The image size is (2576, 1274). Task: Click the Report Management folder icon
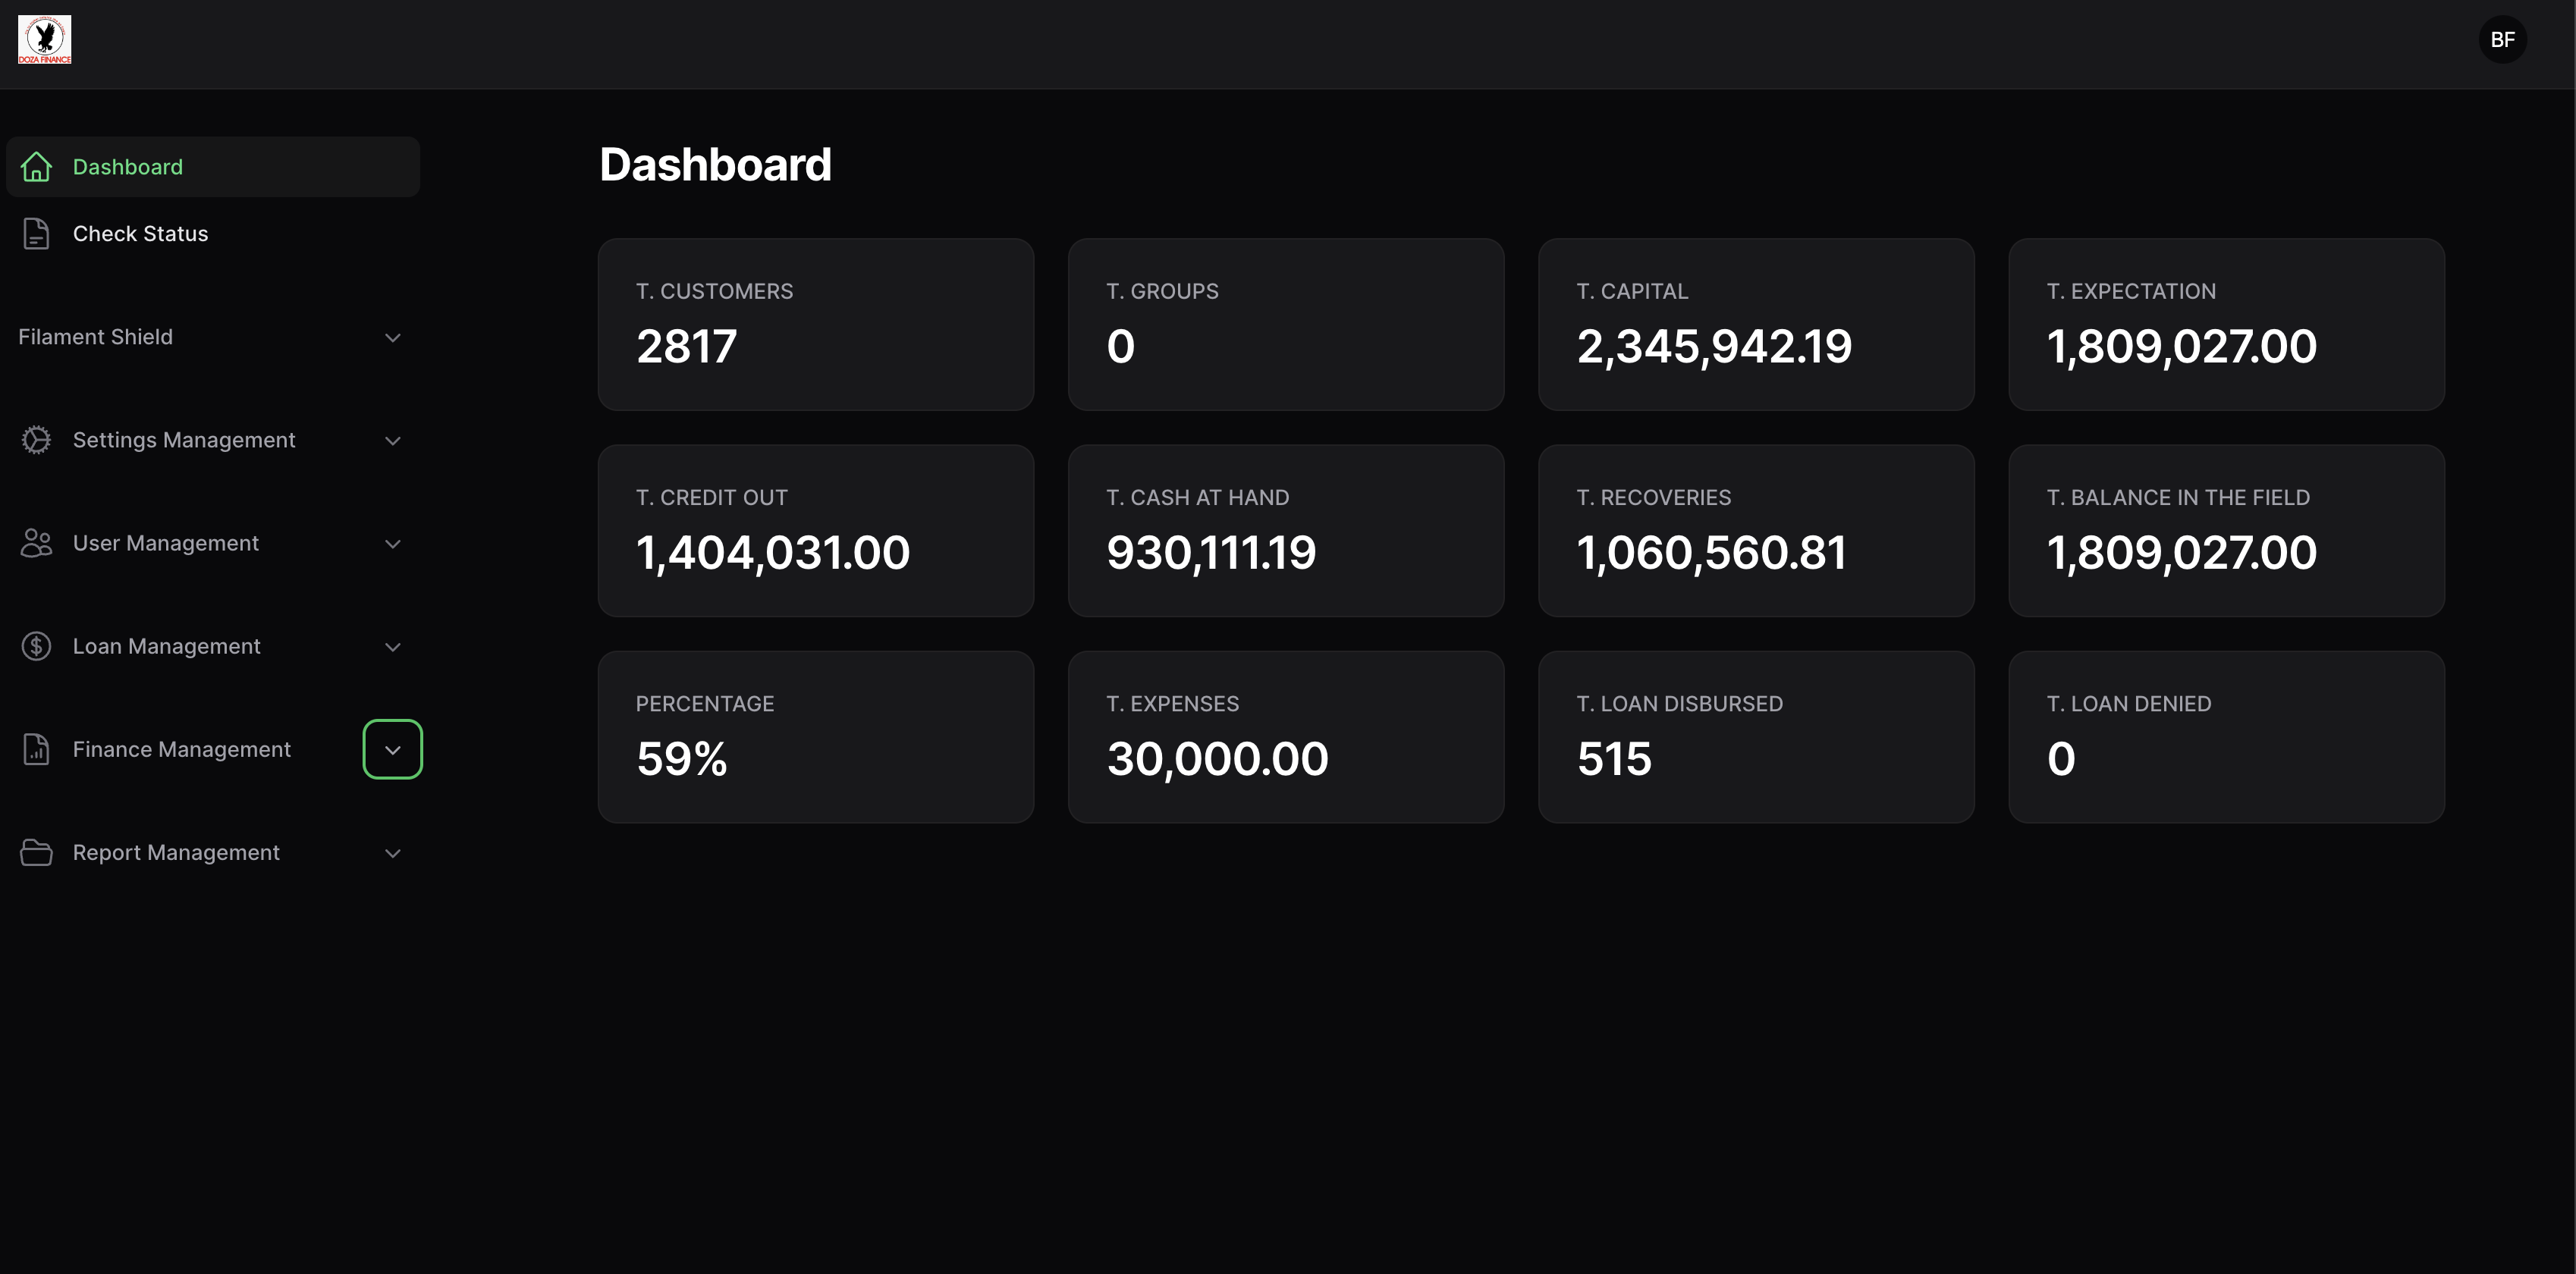pyautogui.click(x=36, y=852)
